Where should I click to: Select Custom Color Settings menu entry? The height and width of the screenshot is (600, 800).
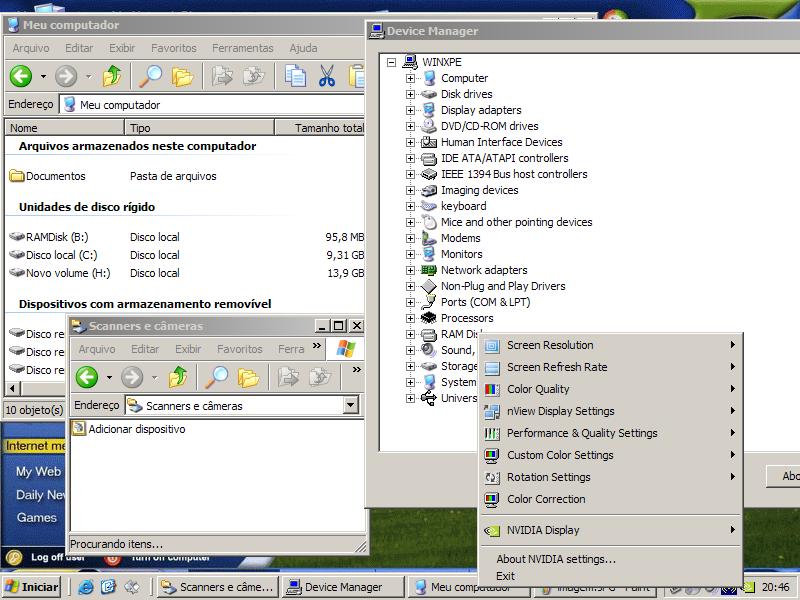(x=611, y=455)
